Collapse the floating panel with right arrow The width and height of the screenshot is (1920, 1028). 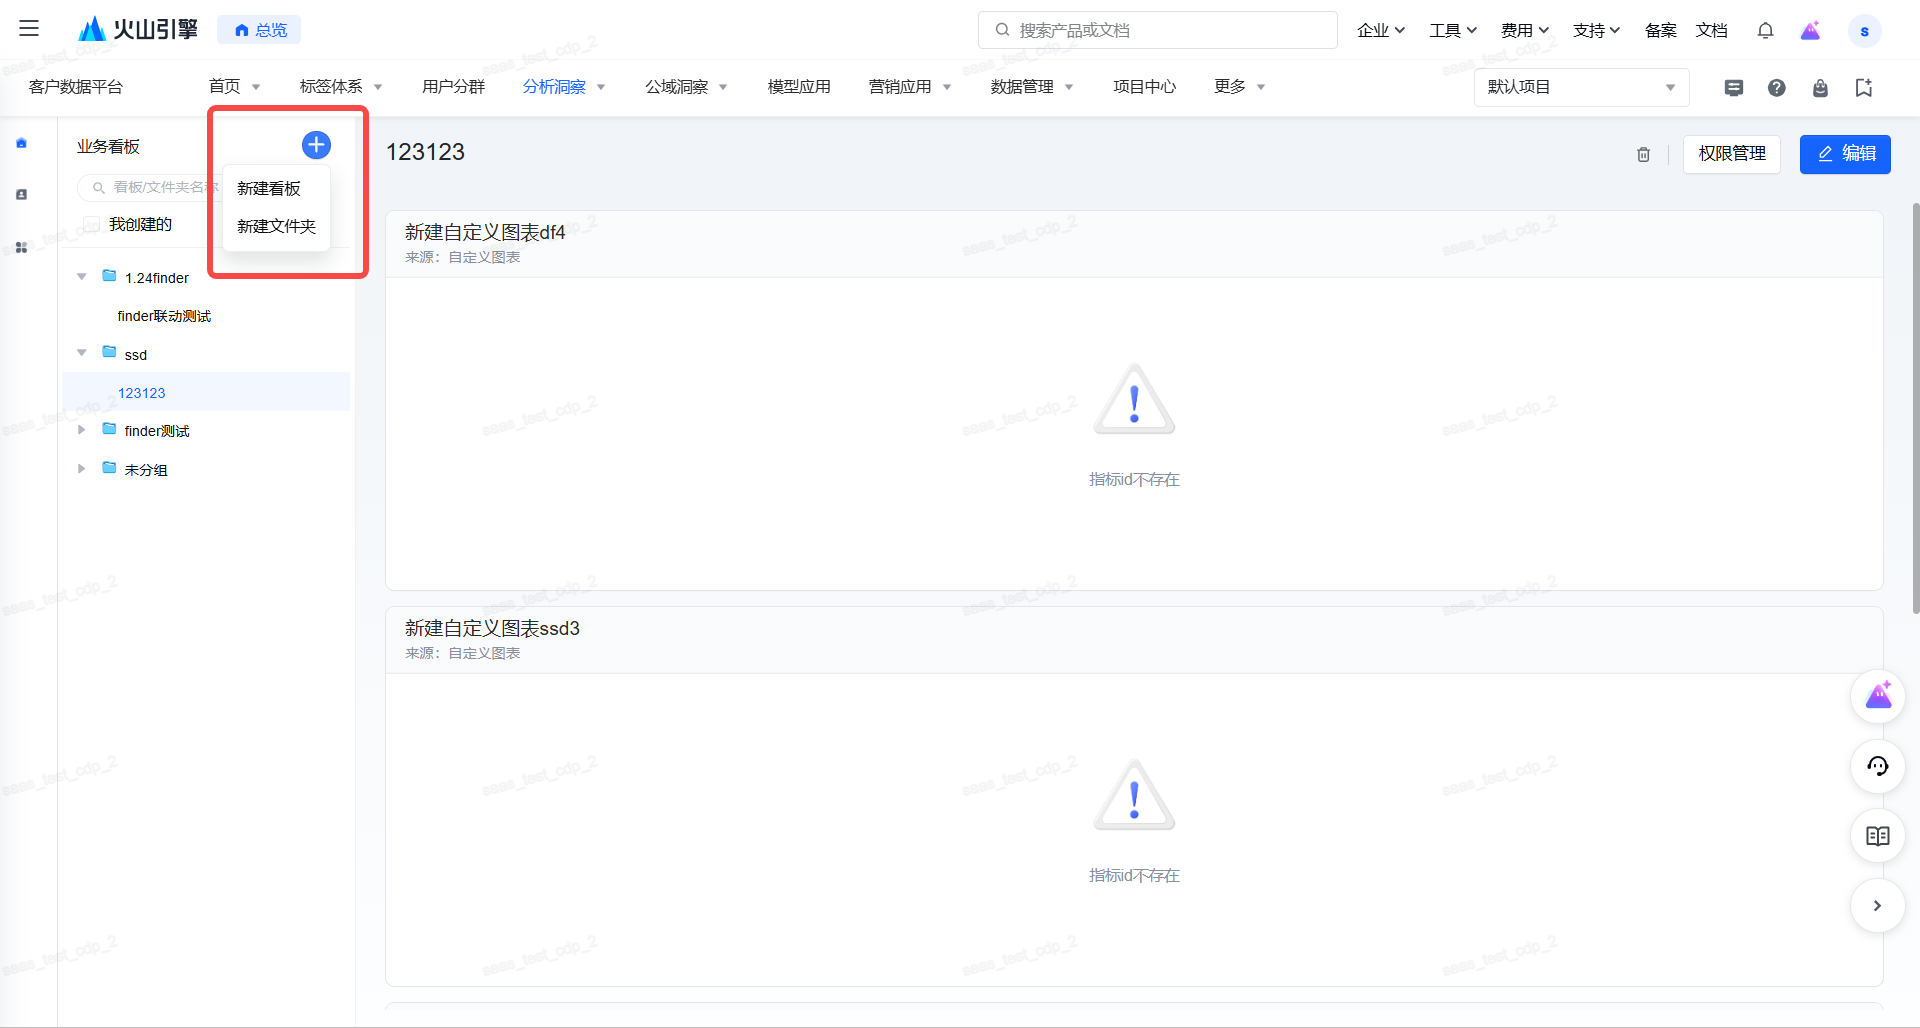click(1878, 906)
